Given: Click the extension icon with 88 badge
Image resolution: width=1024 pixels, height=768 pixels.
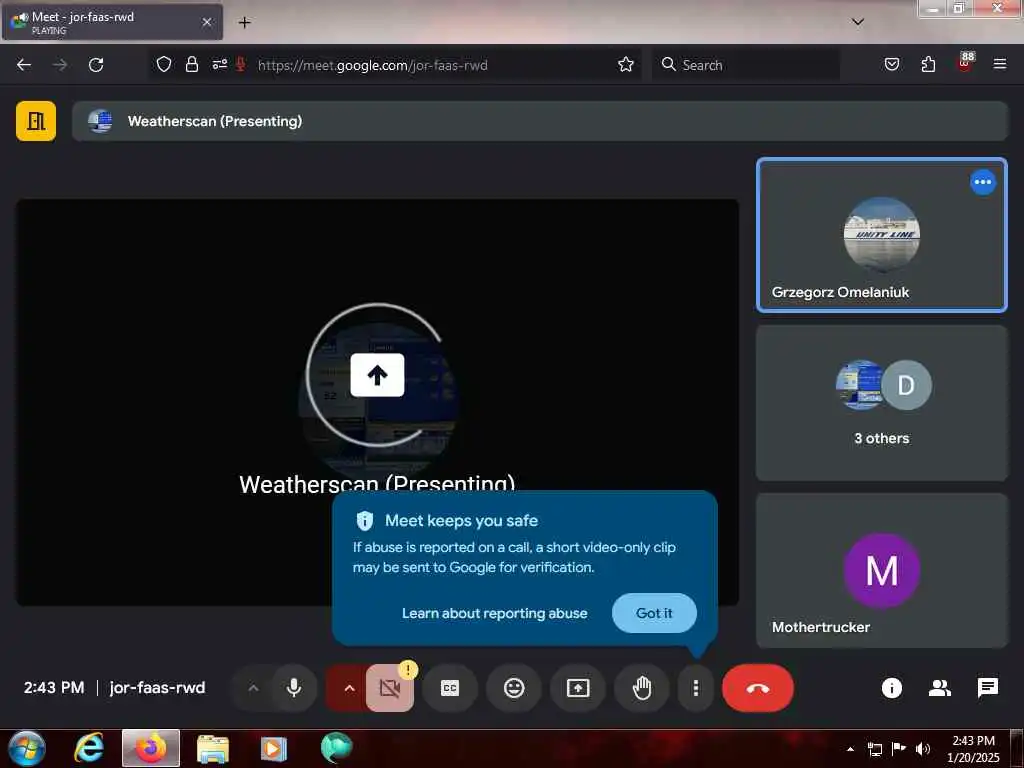Looking at the screenshot, I should click(965, 63).
